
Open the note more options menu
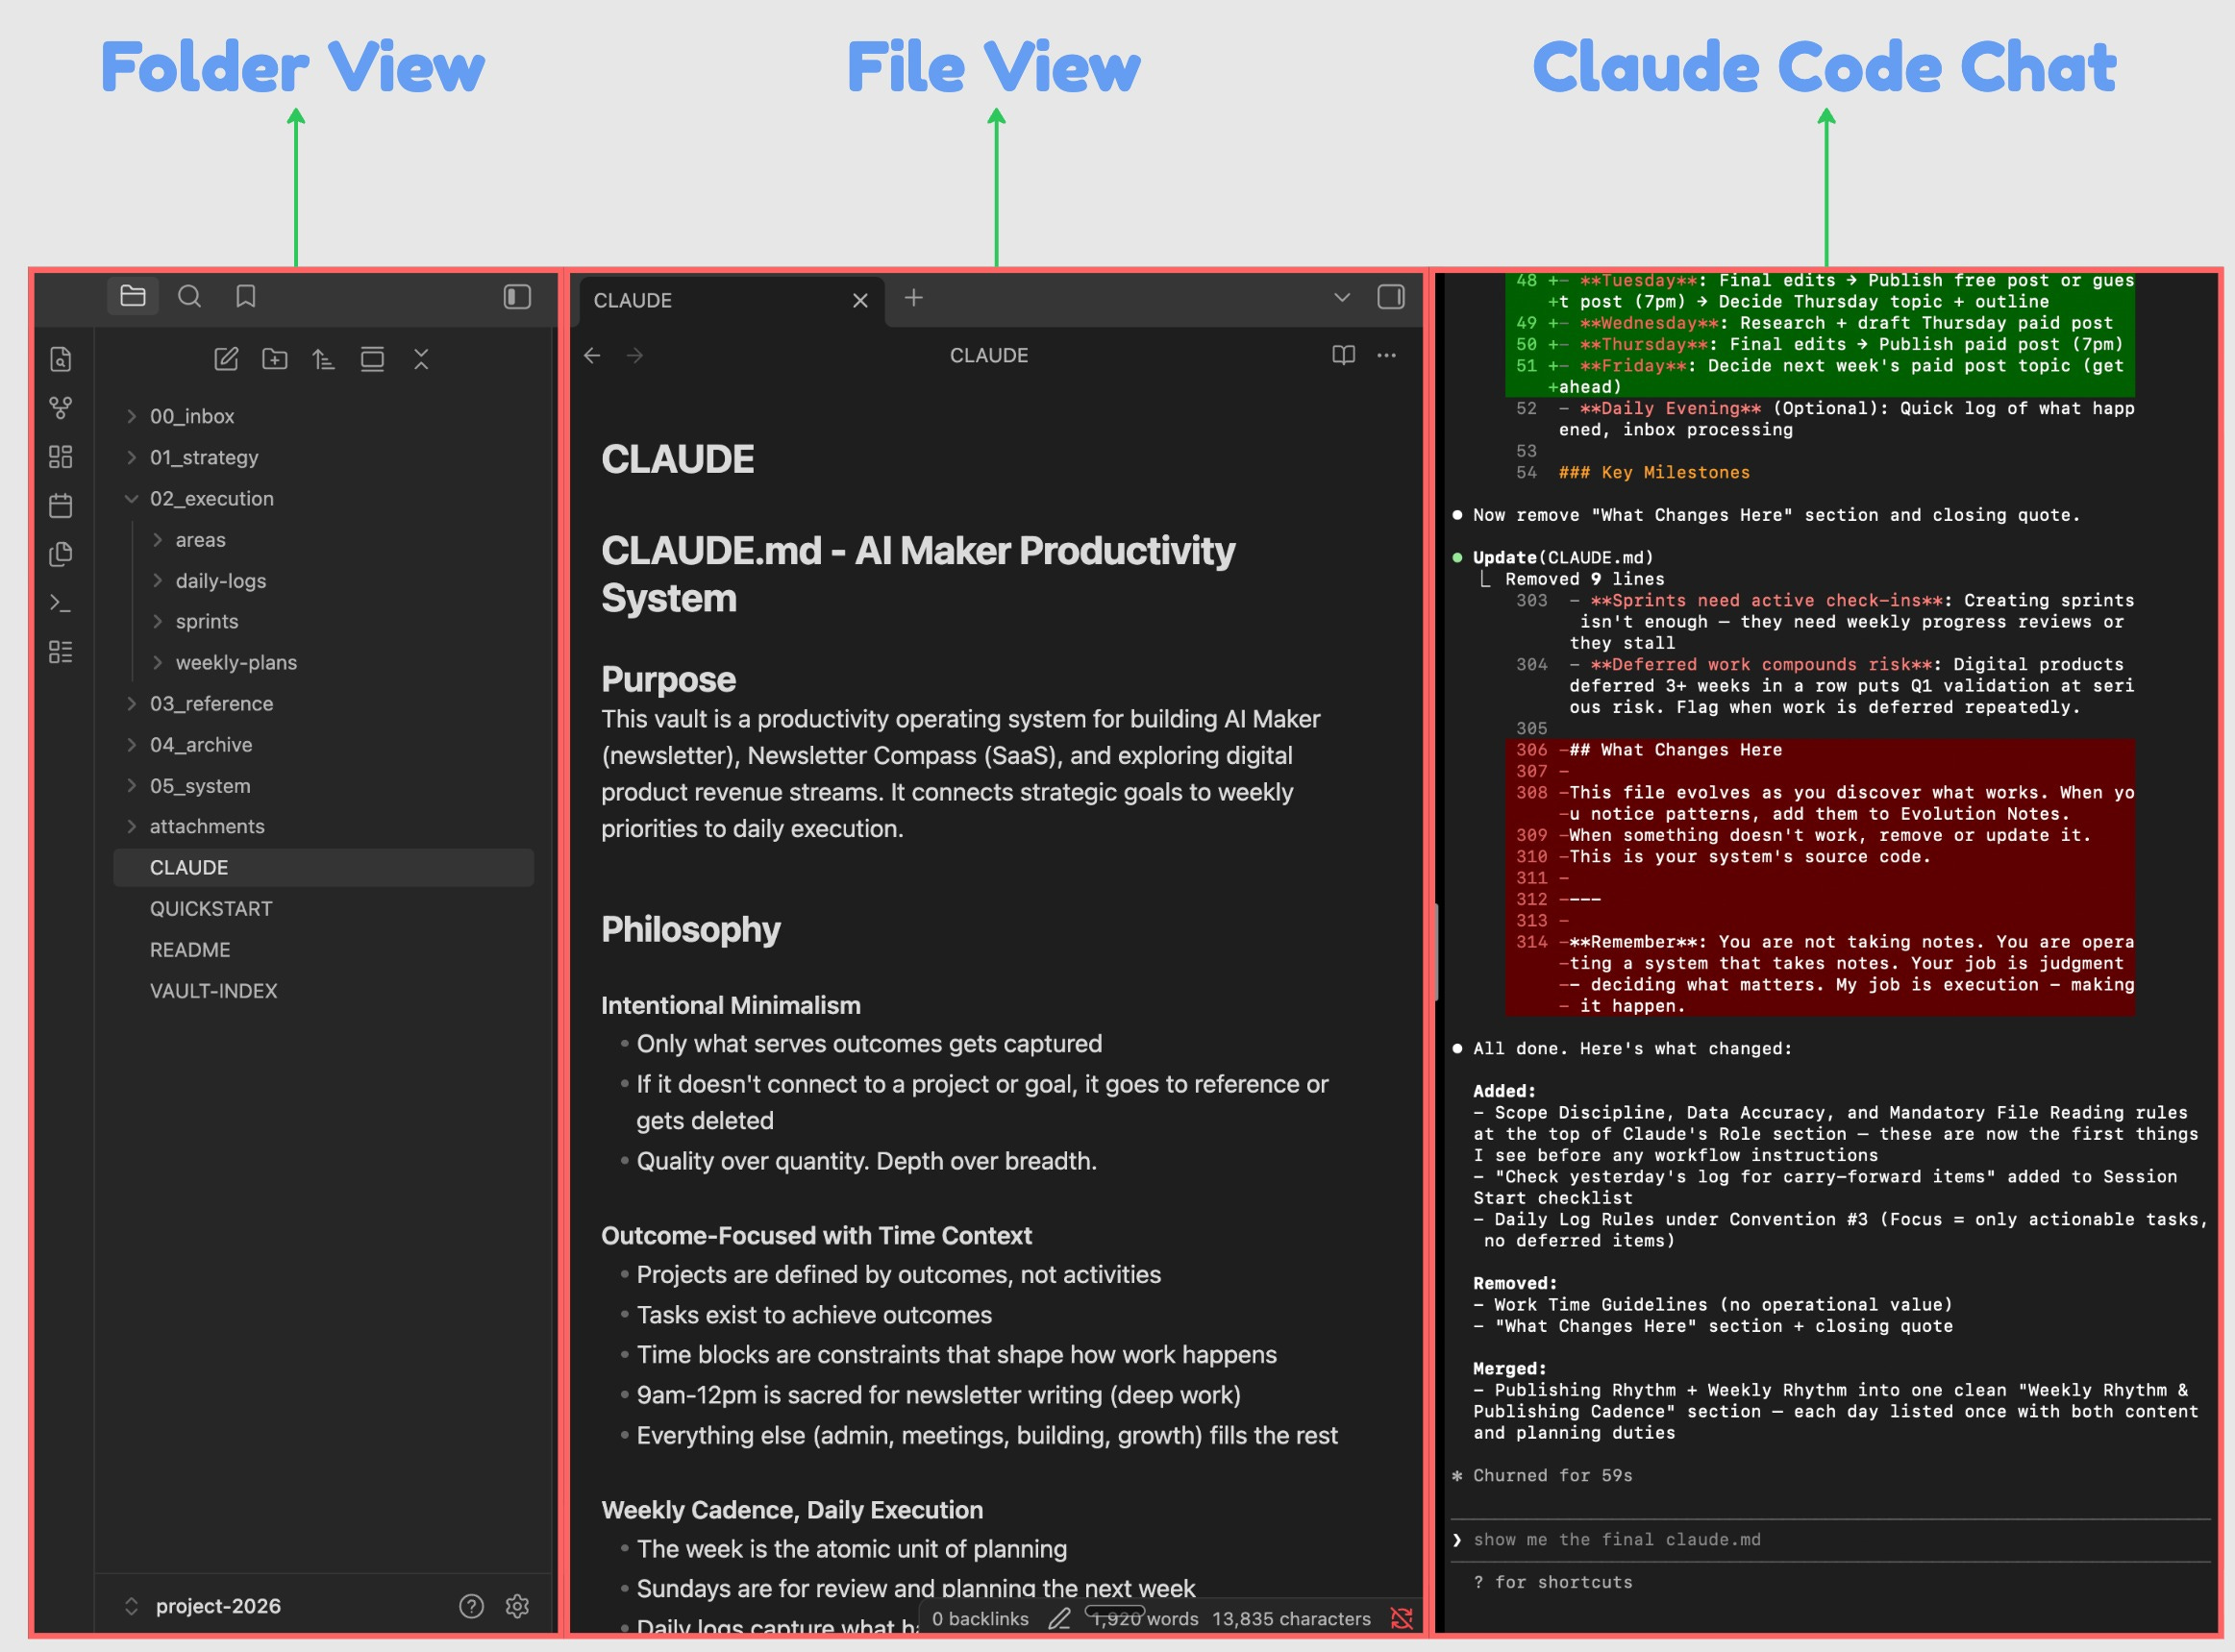click(x=1386, y=355)
